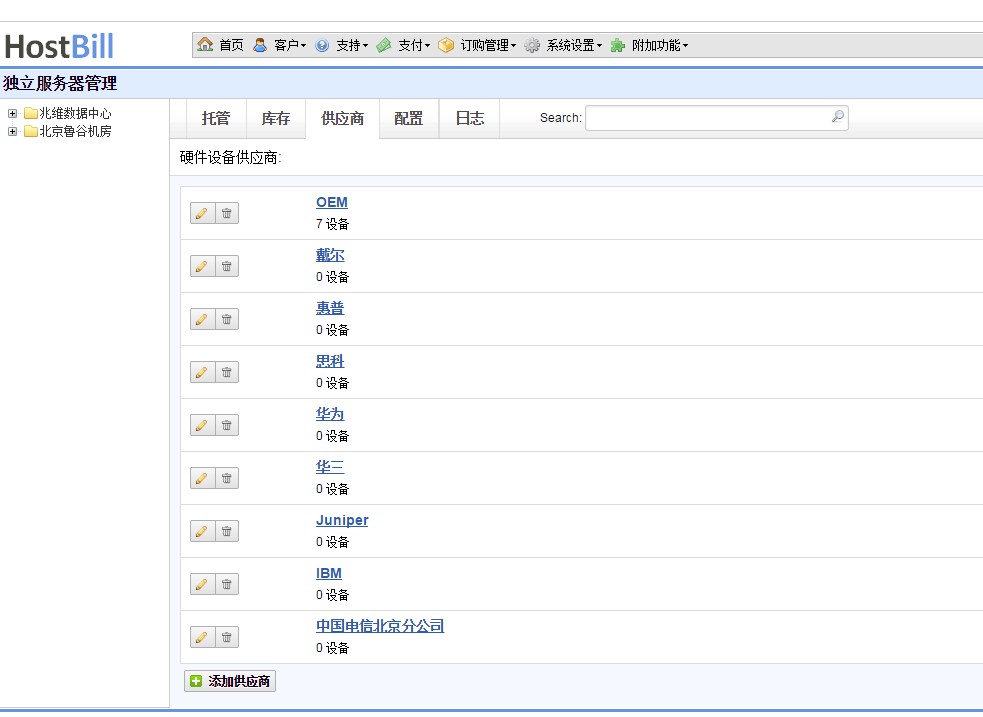Click the HostBill logo
Screen dimensions: 983x717
tap(59, 46)
